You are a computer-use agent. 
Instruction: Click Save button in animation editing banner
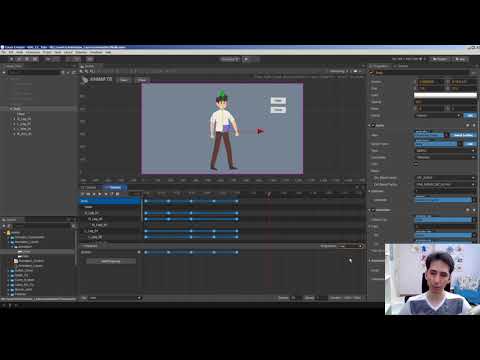click(x=124, y=80)
